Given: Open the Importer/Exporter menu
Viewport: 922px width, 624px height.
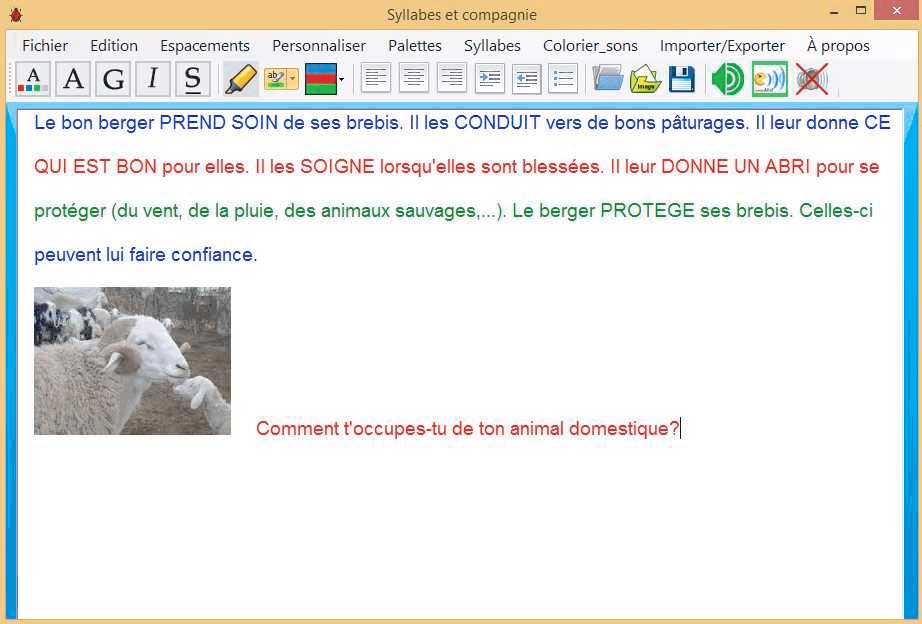Looking at the screenshot, I should [722, 45].
